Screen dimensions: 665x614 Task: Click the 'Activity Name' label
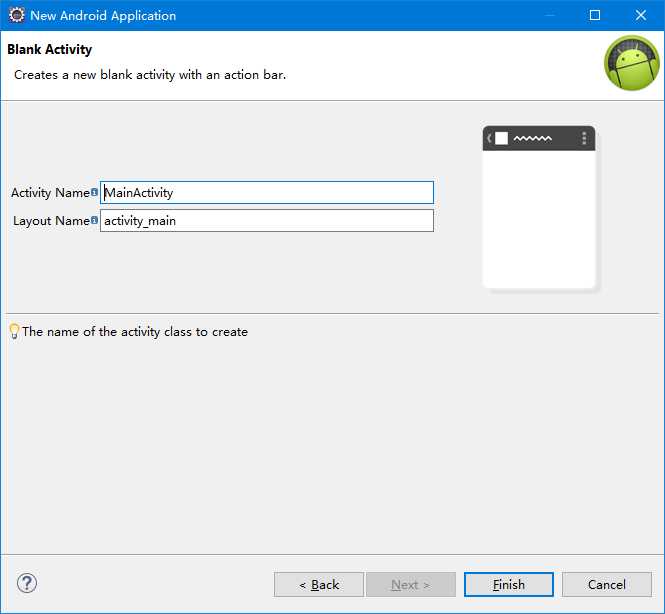(50, 193)
